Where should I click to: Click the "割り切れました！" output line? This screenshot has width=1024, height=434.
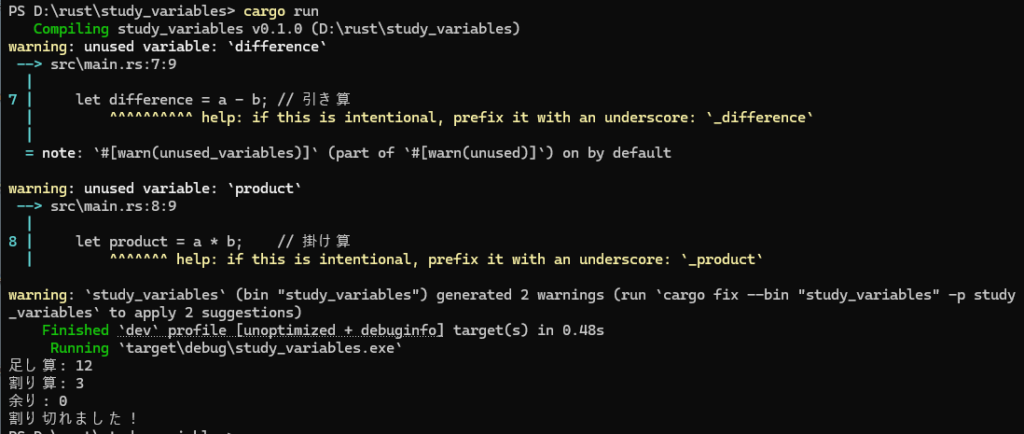pos(72,418)
